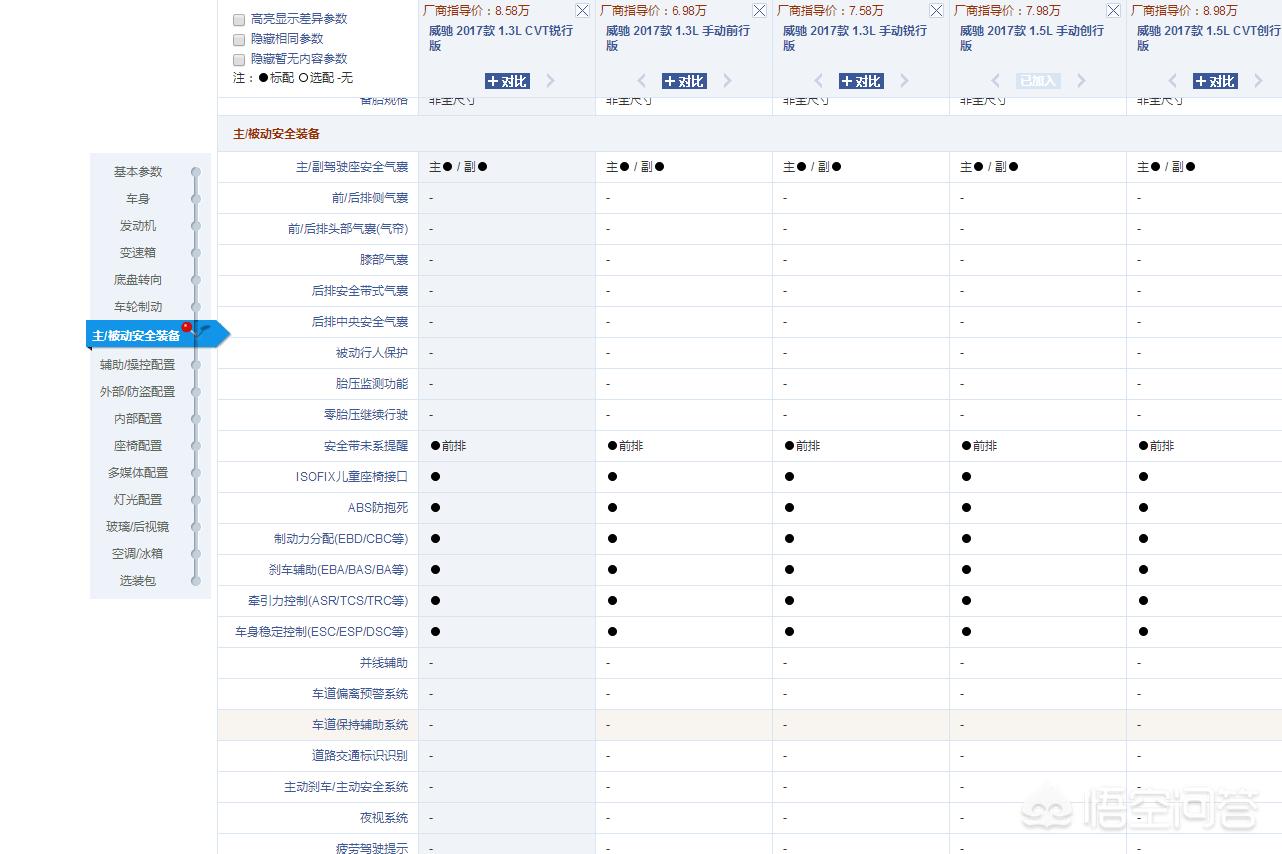Move 1.5L CVT创行版 column left using arrow
The width and height of the screenshot is (1282, 854).
click(1173, 81)
